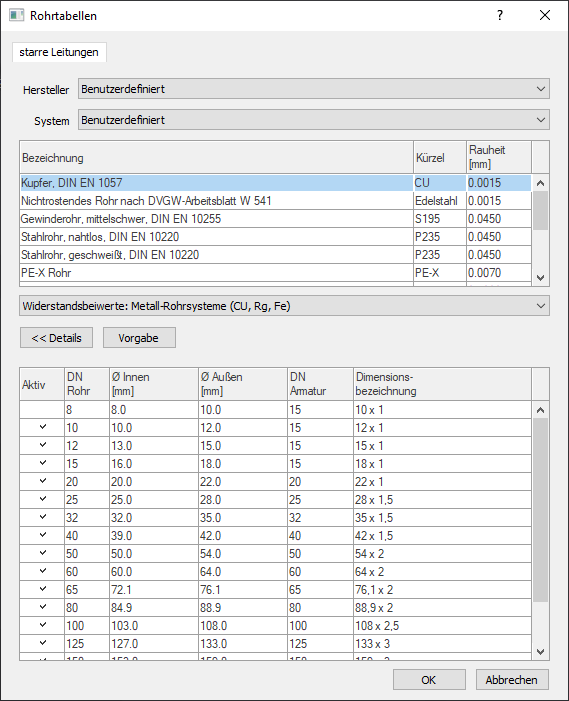The width and height of the screenshot is (569, 701).
Task: Click the Bezeichnung column header
Action: coord(216,157)
